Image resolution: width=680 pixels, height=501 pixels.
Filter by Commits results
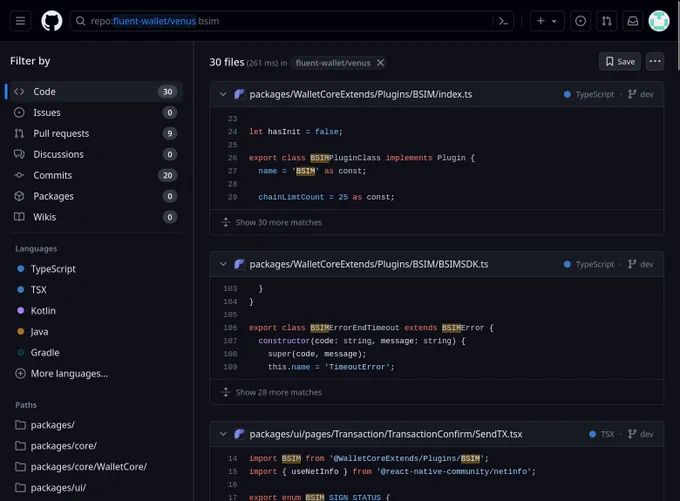point(96,175)
